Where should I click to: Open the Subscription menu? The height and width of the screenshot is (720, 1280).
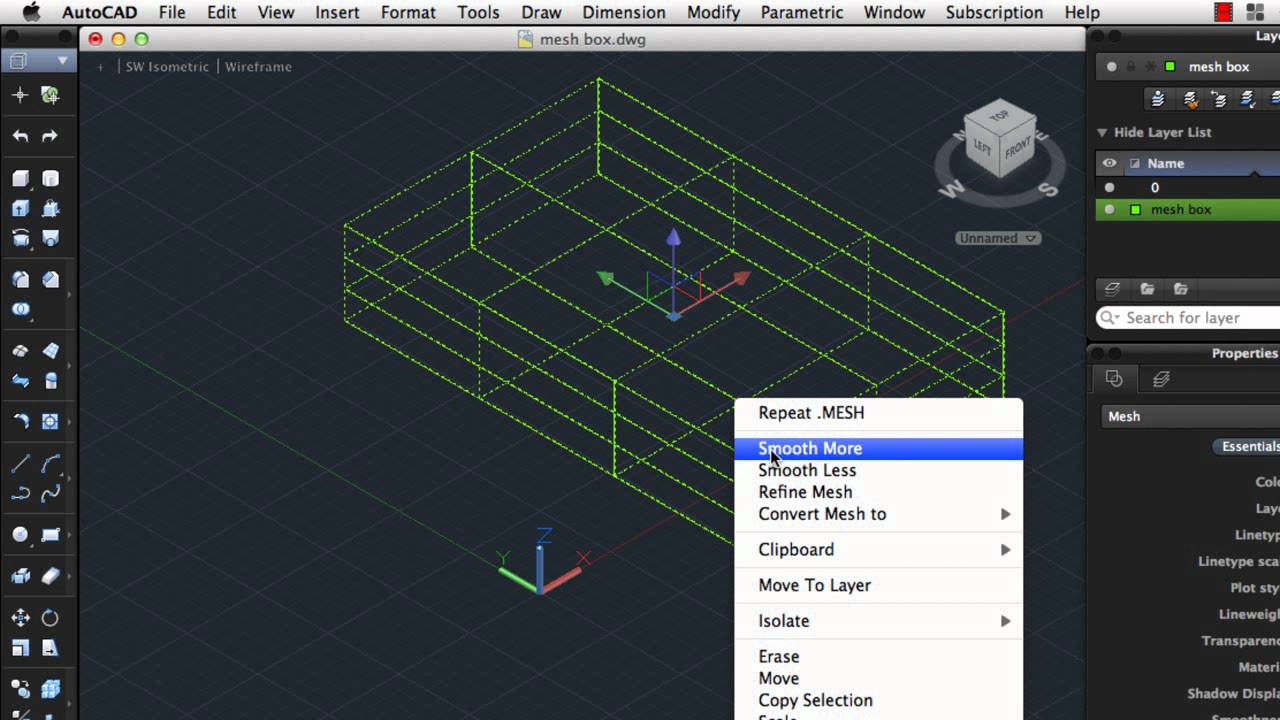pos(994,12)
